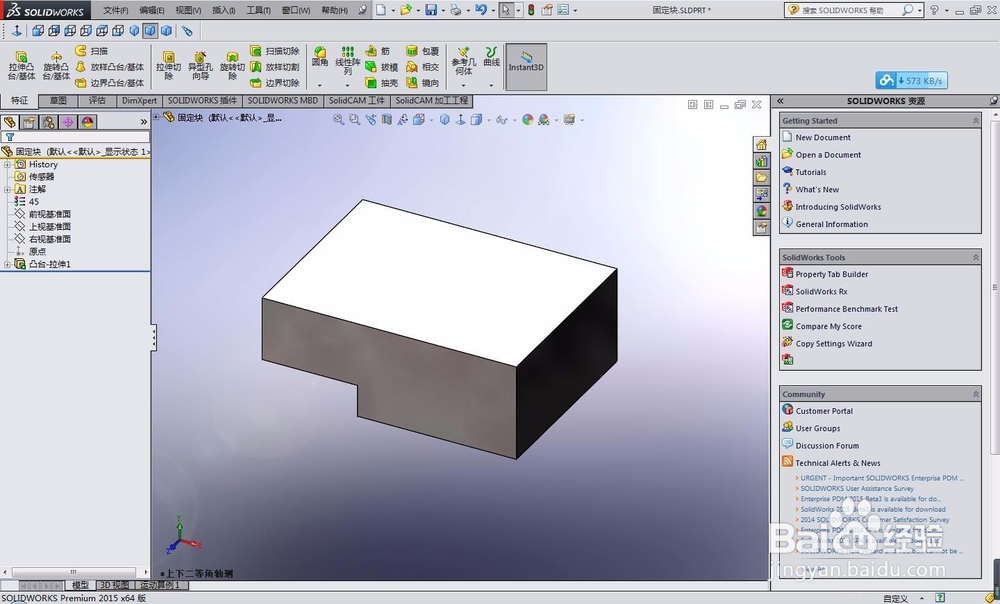Select the Intersect (相交) tool
Image resolution: width=1000 pixels, height=604 pixels.
pyautogui.click(x=423, y=67)
